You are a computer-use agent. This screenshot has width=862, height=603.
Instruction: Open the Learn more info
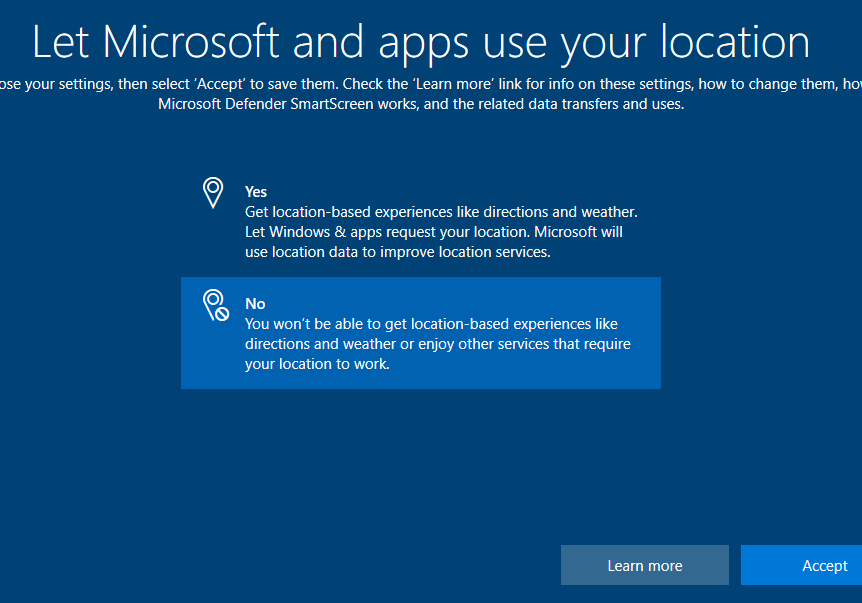pyautogui.click(x=645, y=565)
